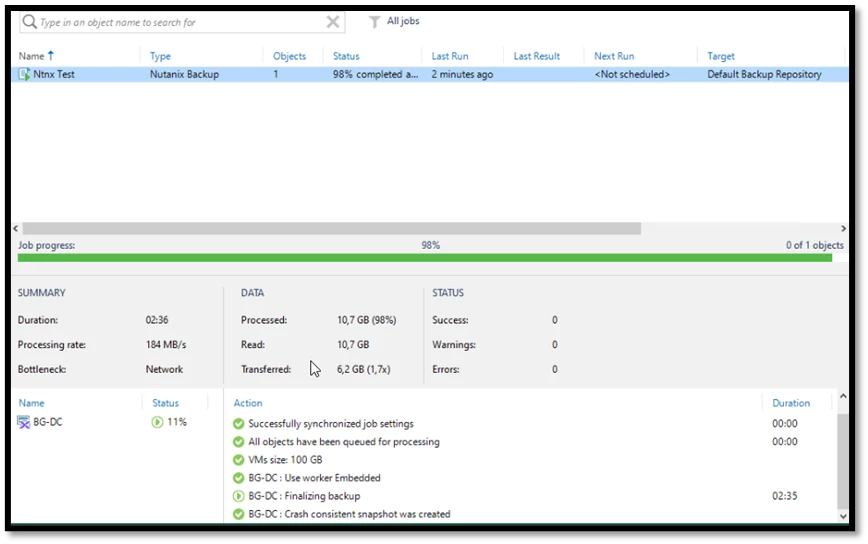Sort the VM list by Name header
The width and height of the screenshot is (868, 544).
pyautogui.click(x=32, y=403)
